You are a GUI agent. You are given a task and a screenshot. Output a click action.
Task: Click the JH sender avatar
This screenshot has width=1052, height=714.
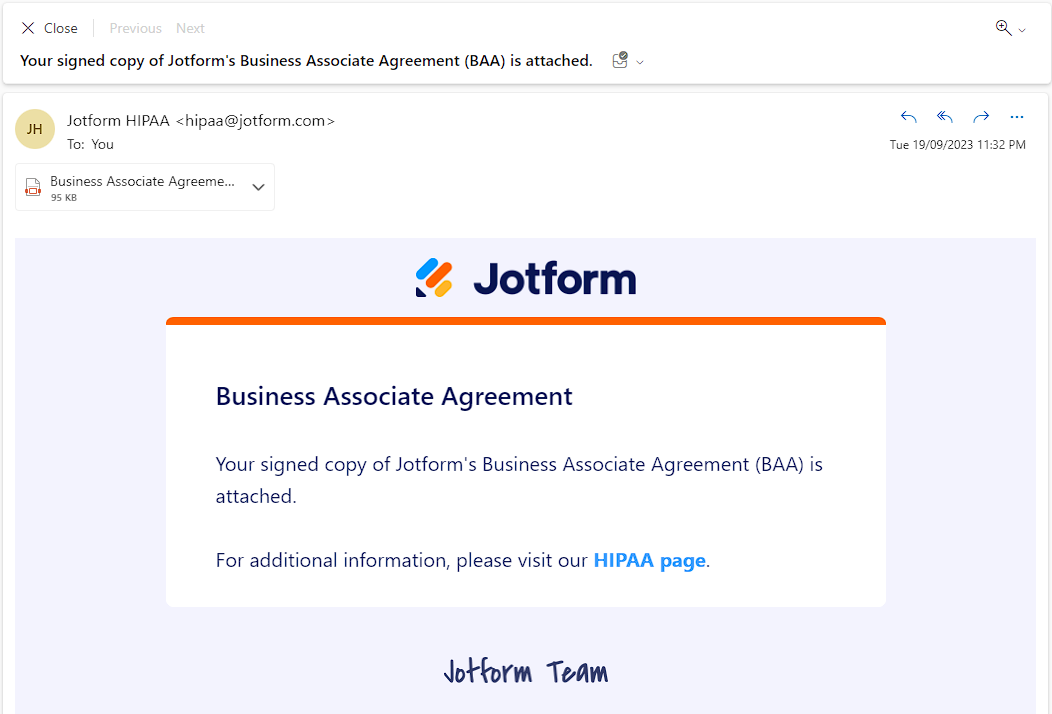pyautogui.click(x=35, y=129)
